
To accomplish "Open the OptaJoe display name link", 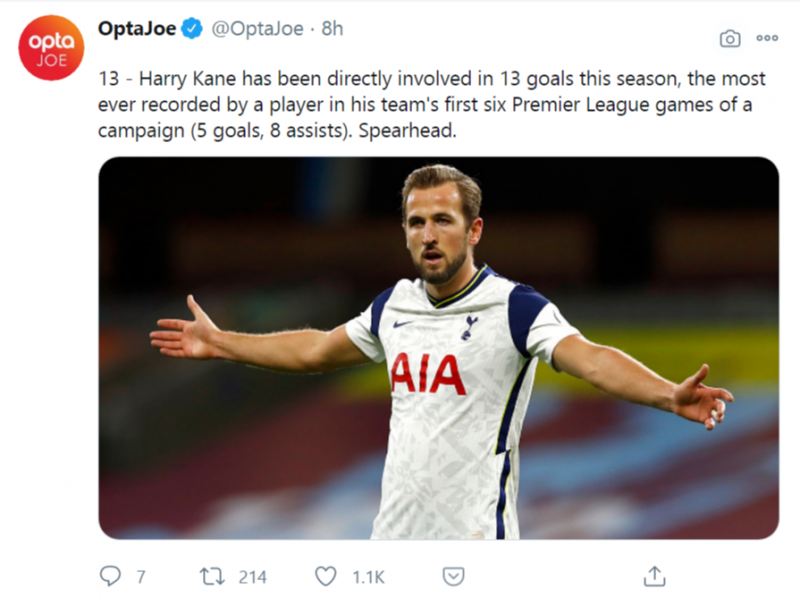I will pos(138,29).
